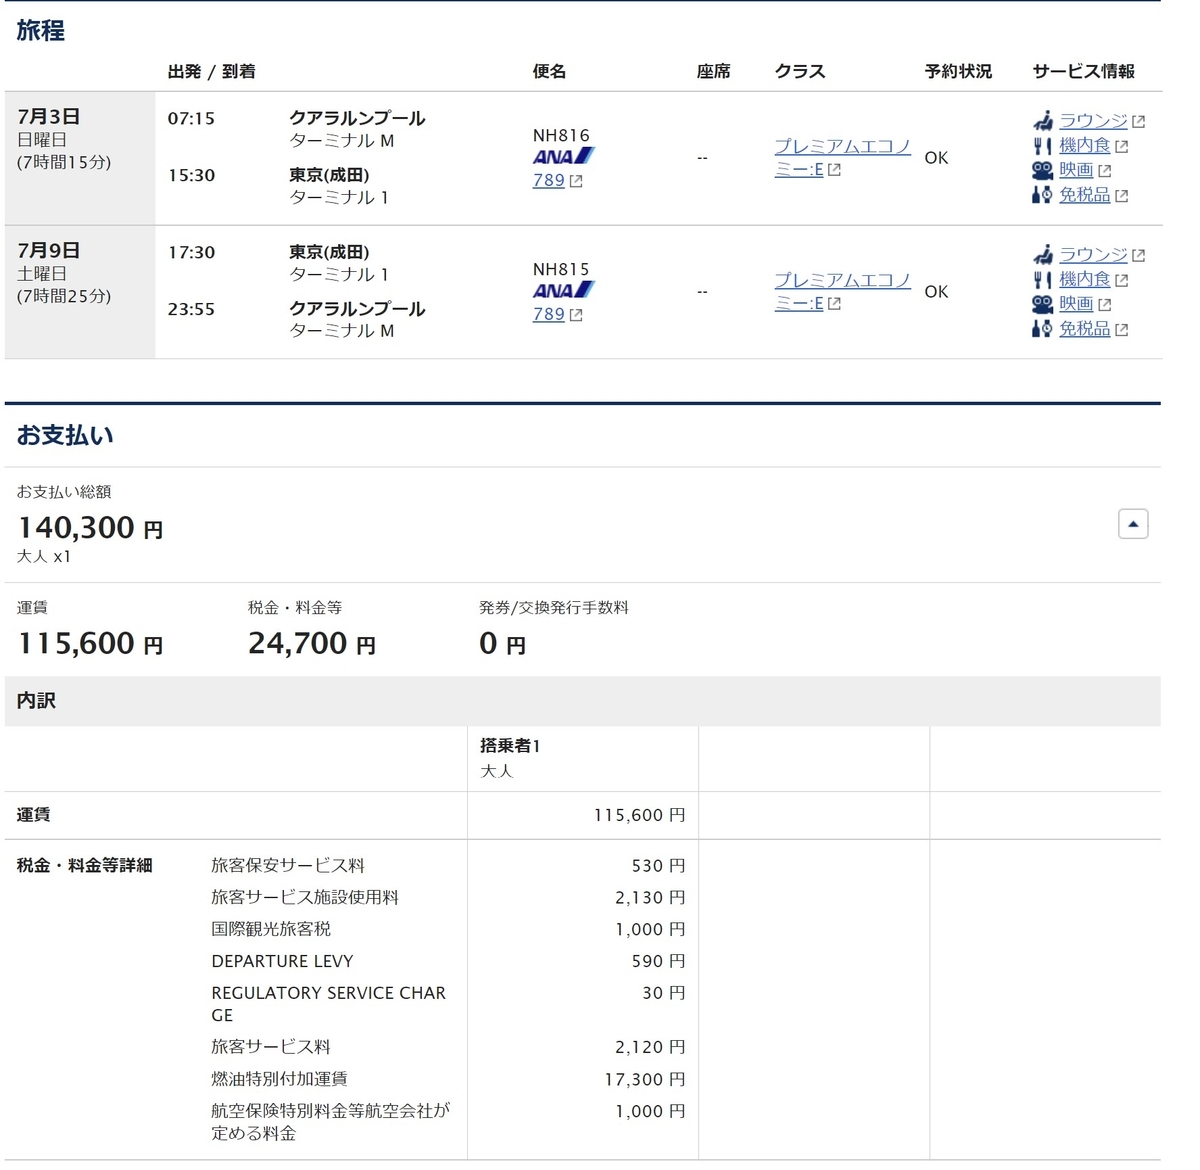
Task: Click the lounge seat icon for NH815
Action: (x=1043, y=254)
